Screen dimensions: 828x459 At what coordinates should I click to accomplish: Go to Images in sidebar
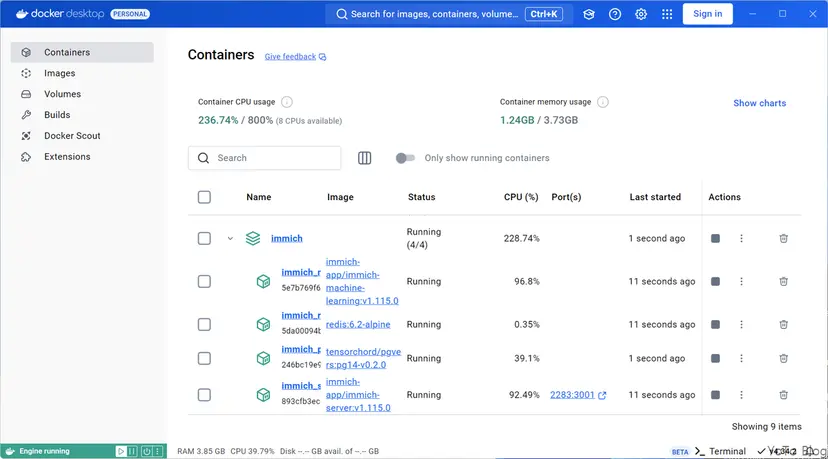click(82, 73)
